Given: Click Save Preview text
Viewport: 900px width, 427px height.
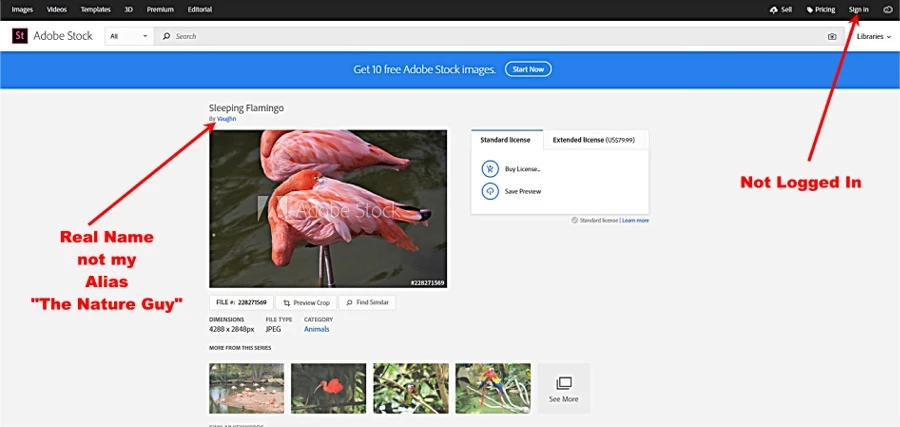Looking at the screenshot, I should click(523, 192).
